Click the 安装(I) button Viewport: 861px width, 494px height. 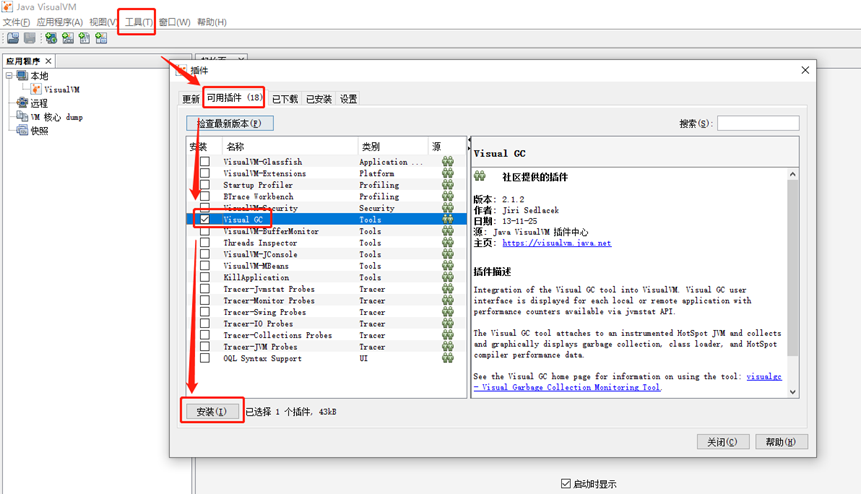pos(212,412)
